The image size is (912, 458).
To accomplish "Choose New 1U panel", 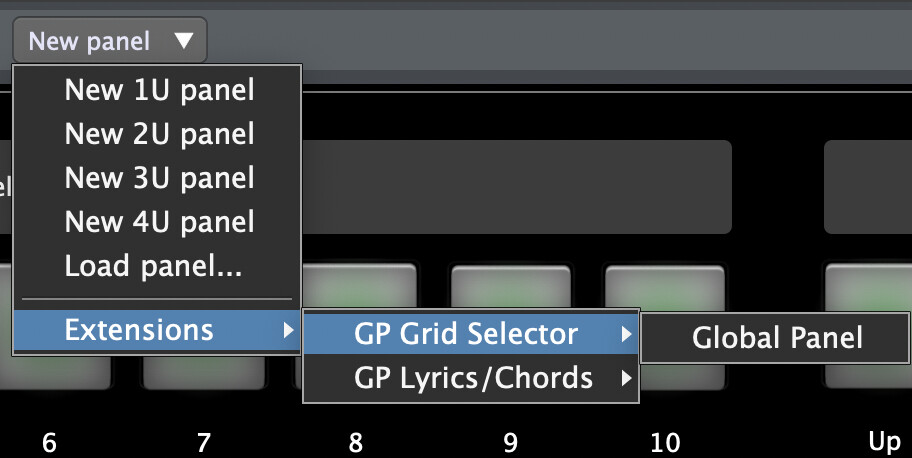I will pyautogui.click(x=159, y=90).
